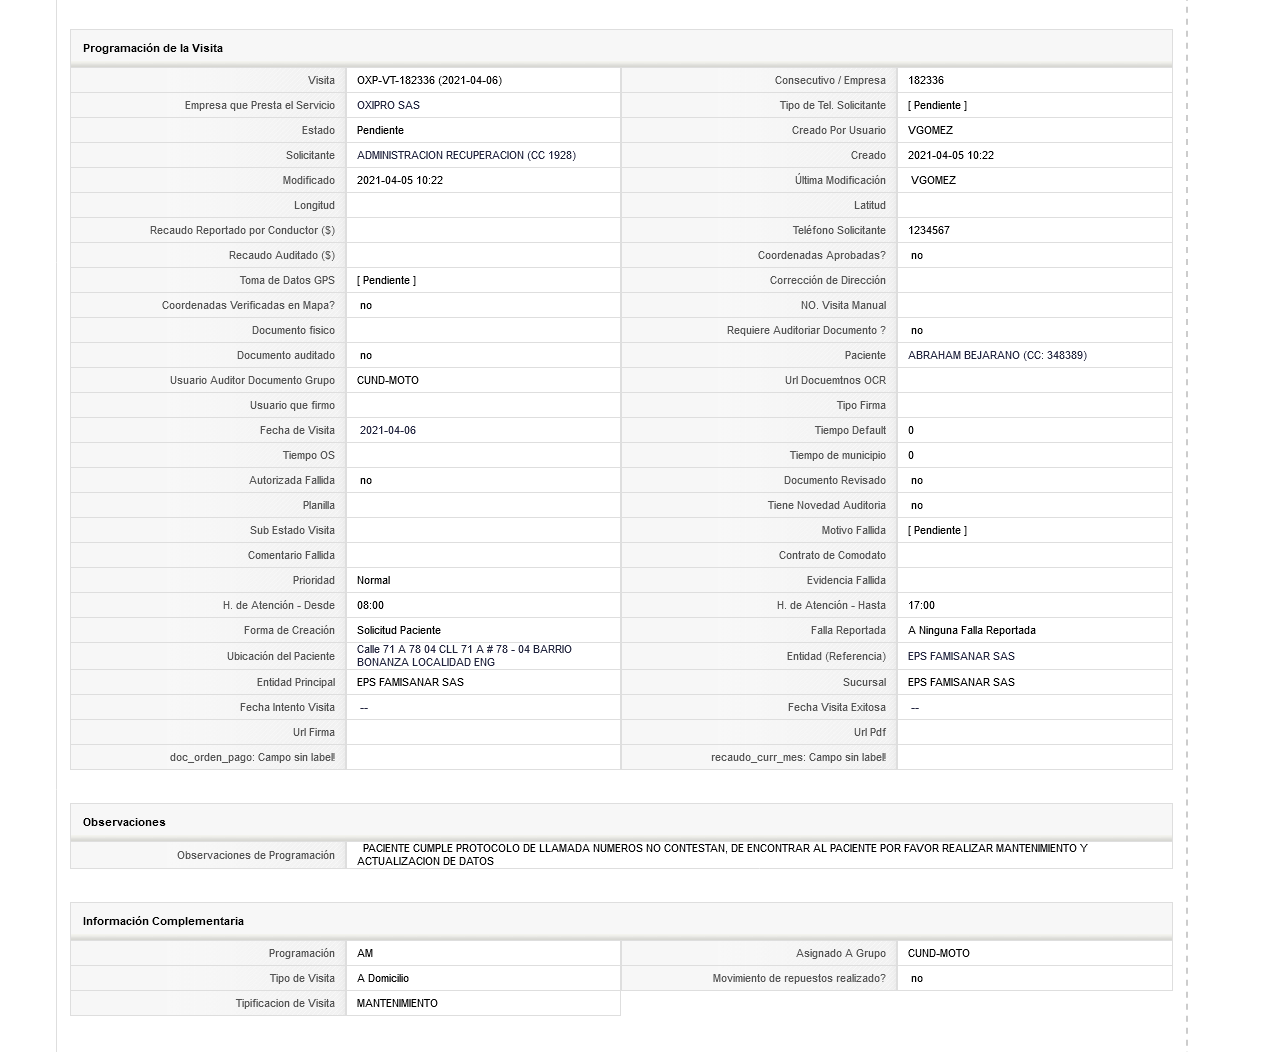This screenshot has height=1052, width=1279.
Task: Click the Documento auditado value no
Action: coord(366,355)
